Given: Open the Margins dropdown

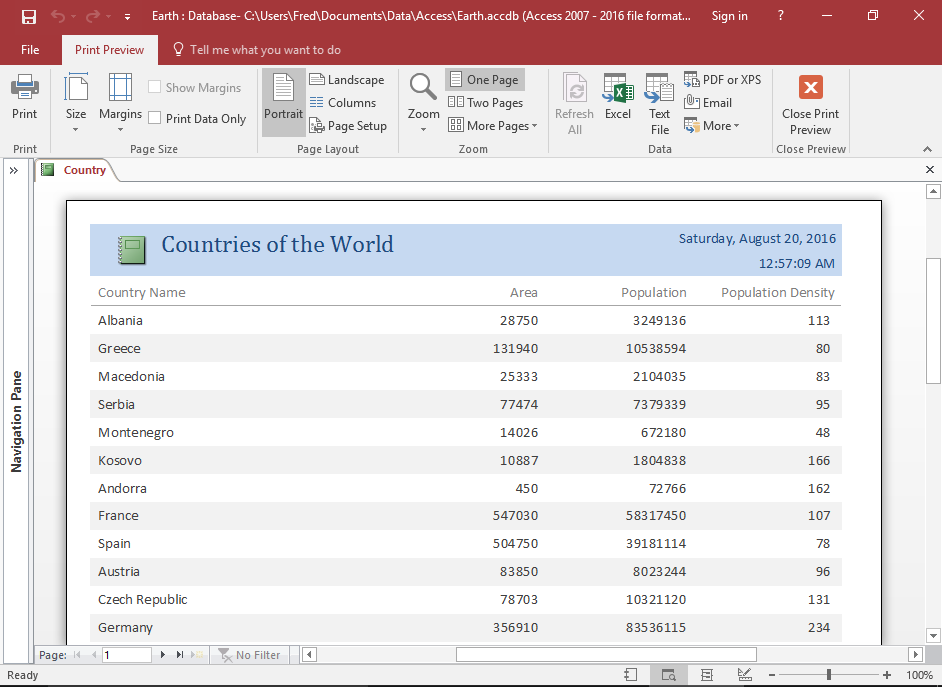Looking at the screenshot, I should point(120,102).
